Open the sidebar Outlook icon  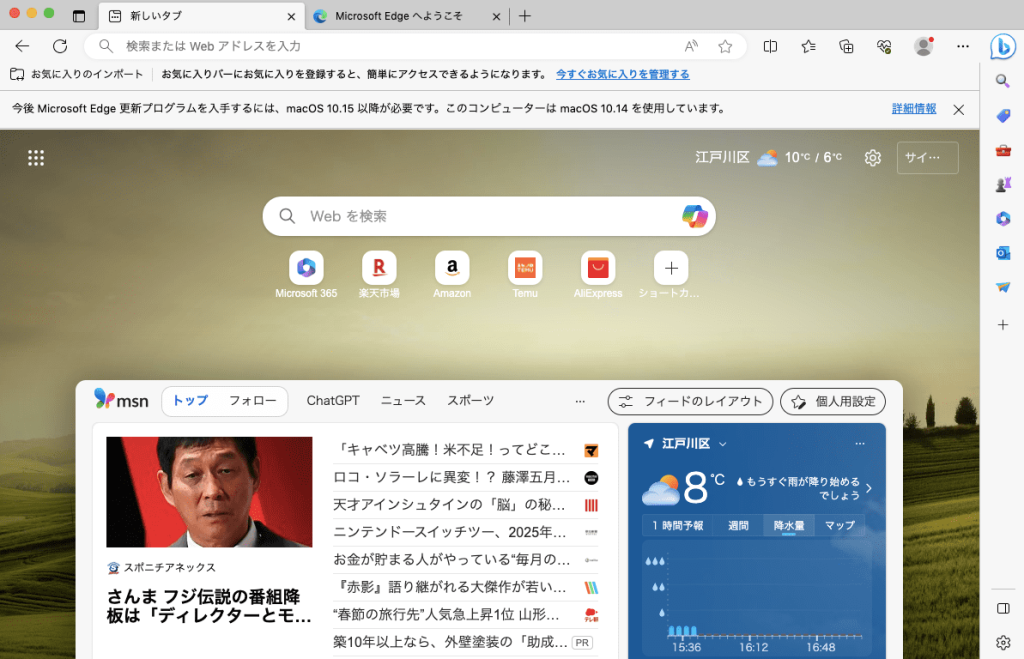point(1003,253)
